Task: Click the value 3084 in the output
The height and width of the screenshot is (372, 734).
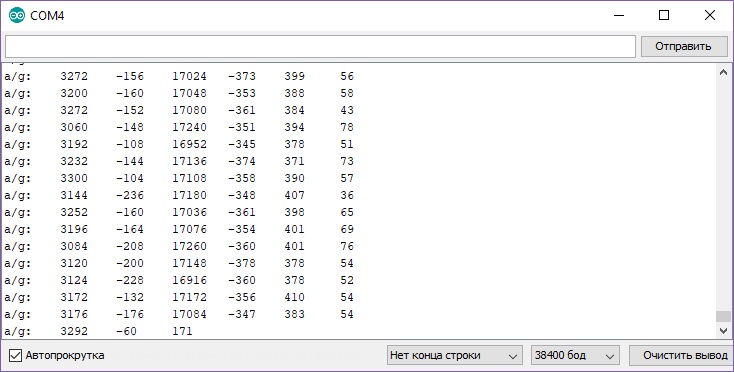Action: pos(74,246)
